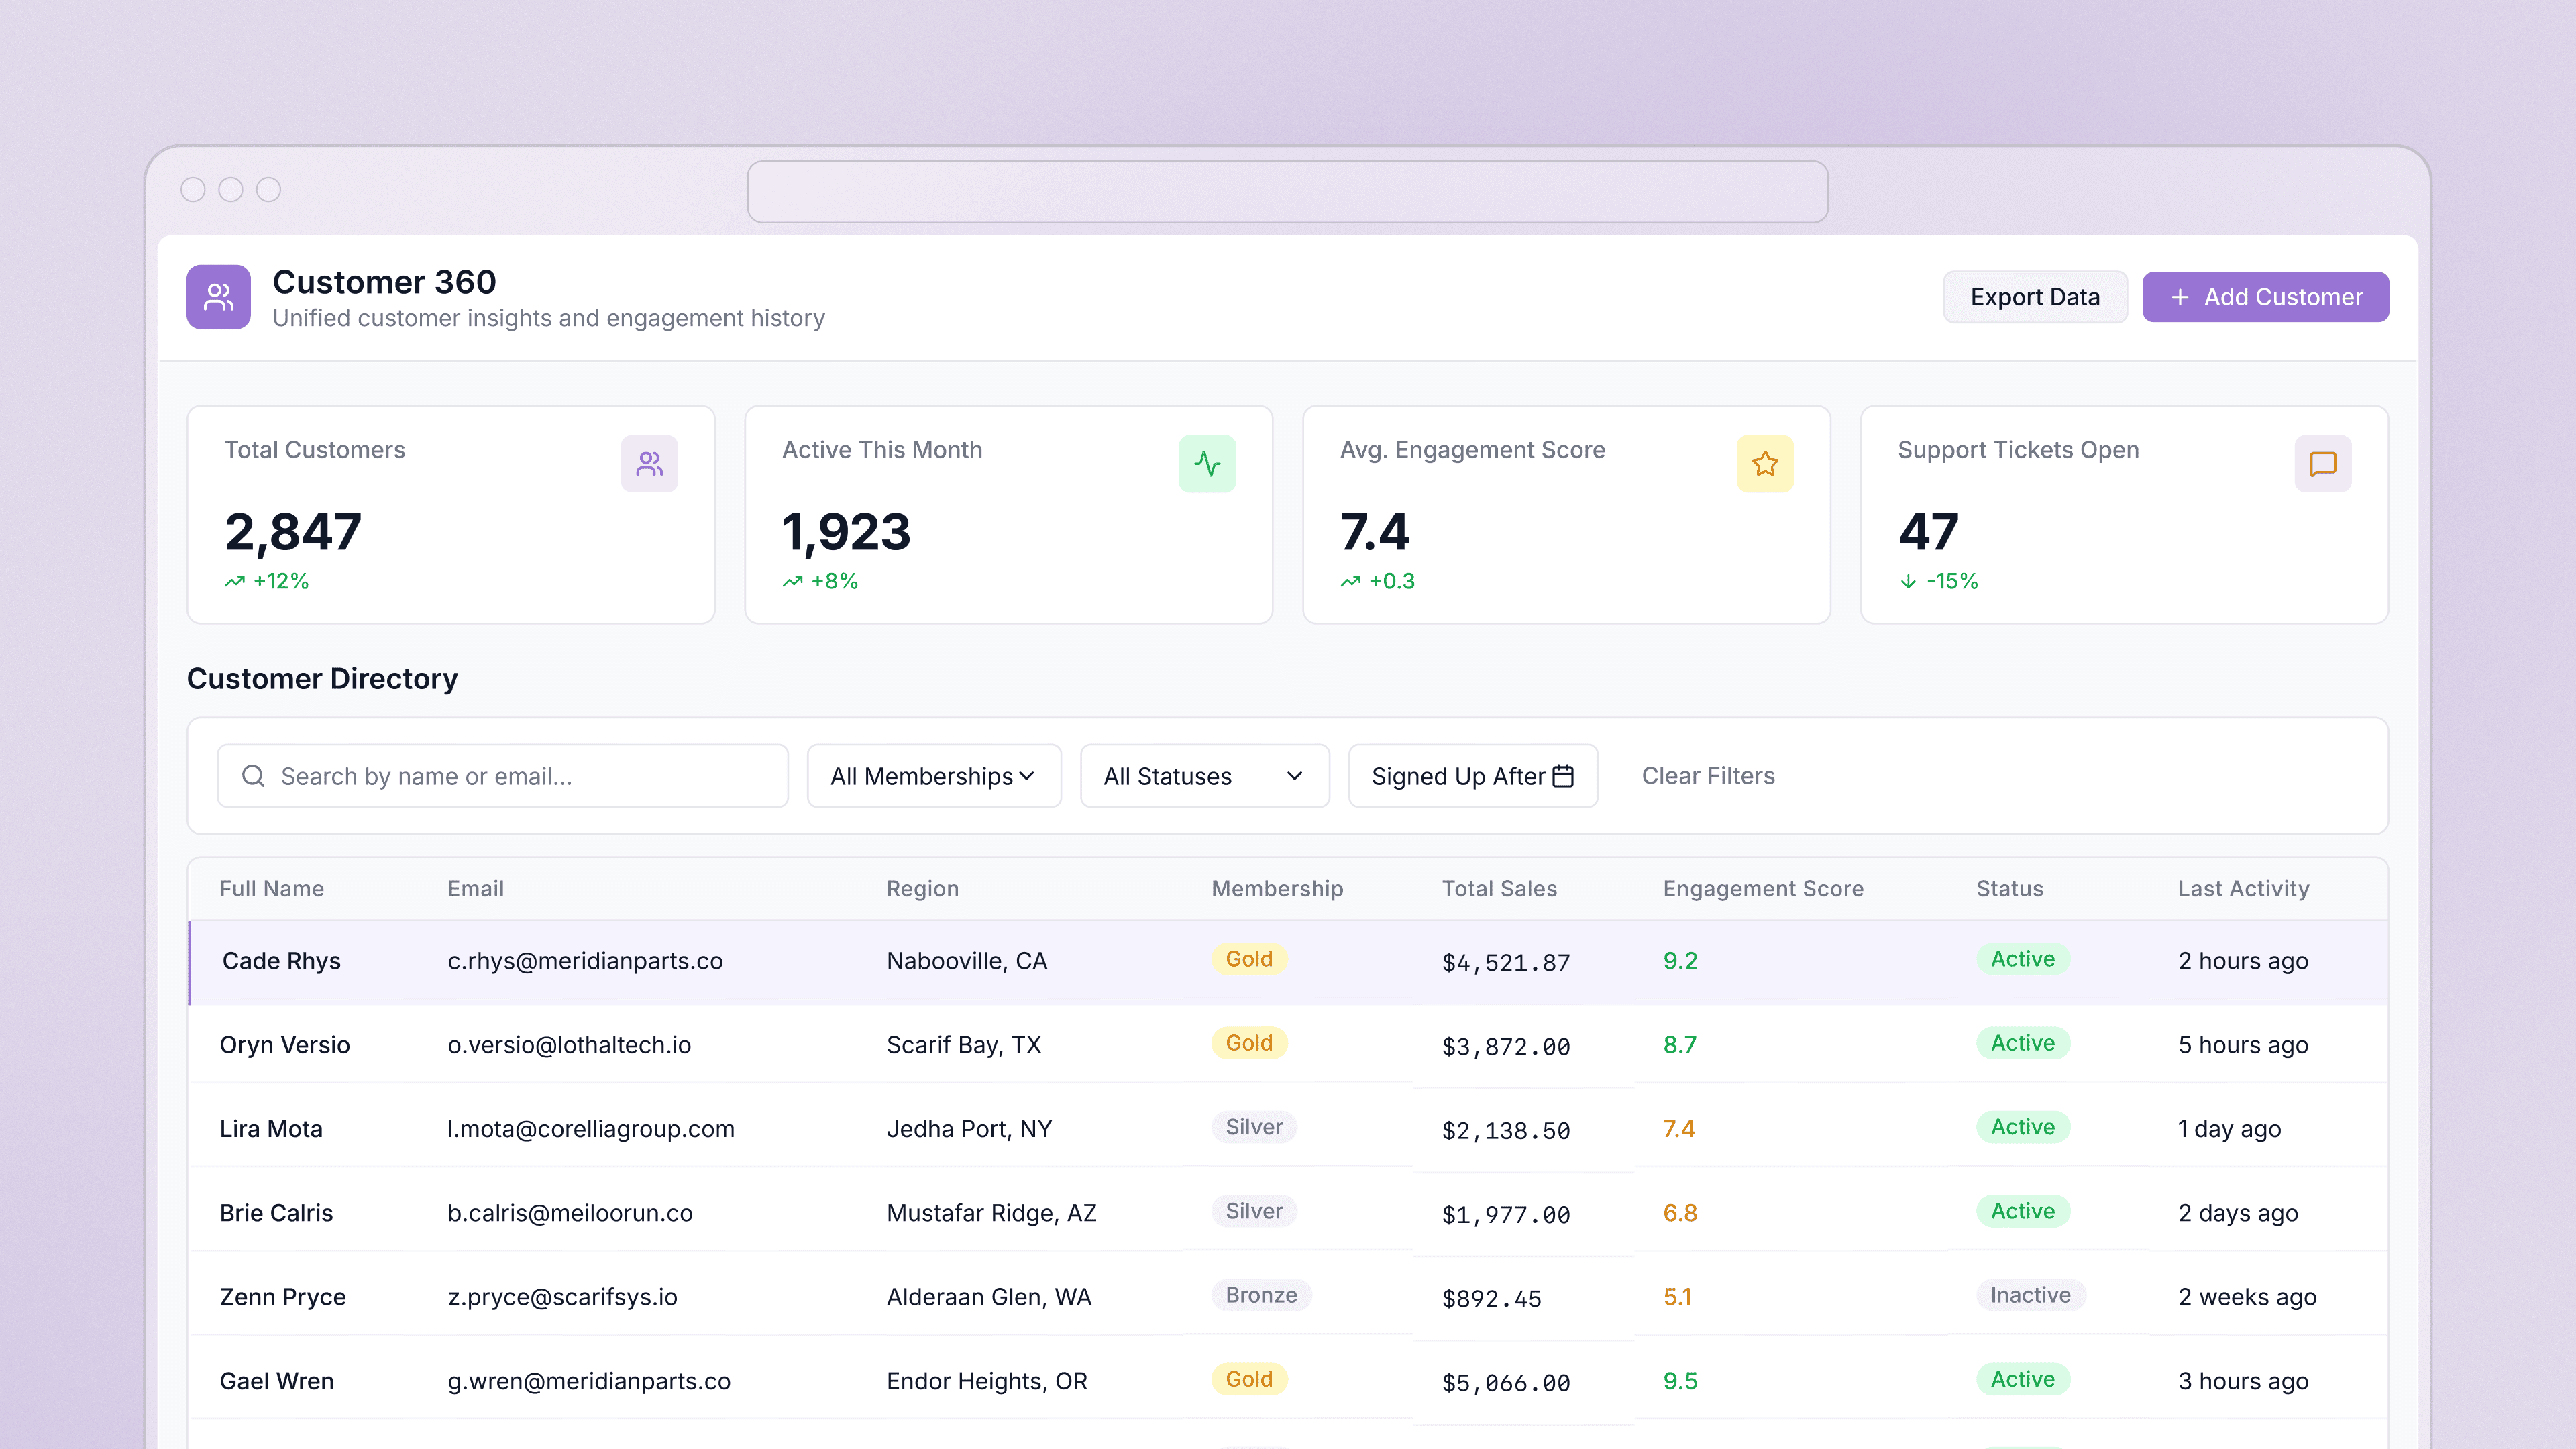This screenshot has height=1449, width=2576.
Task: Click the search magnifier icon
Action: click(x=253, y=776)
